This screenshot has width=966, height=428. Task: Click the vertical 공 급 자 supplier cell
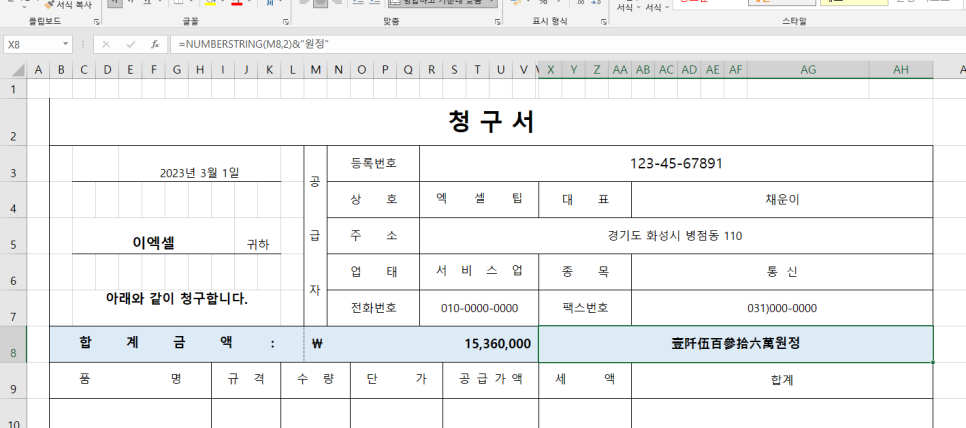(x=315, y=236)
